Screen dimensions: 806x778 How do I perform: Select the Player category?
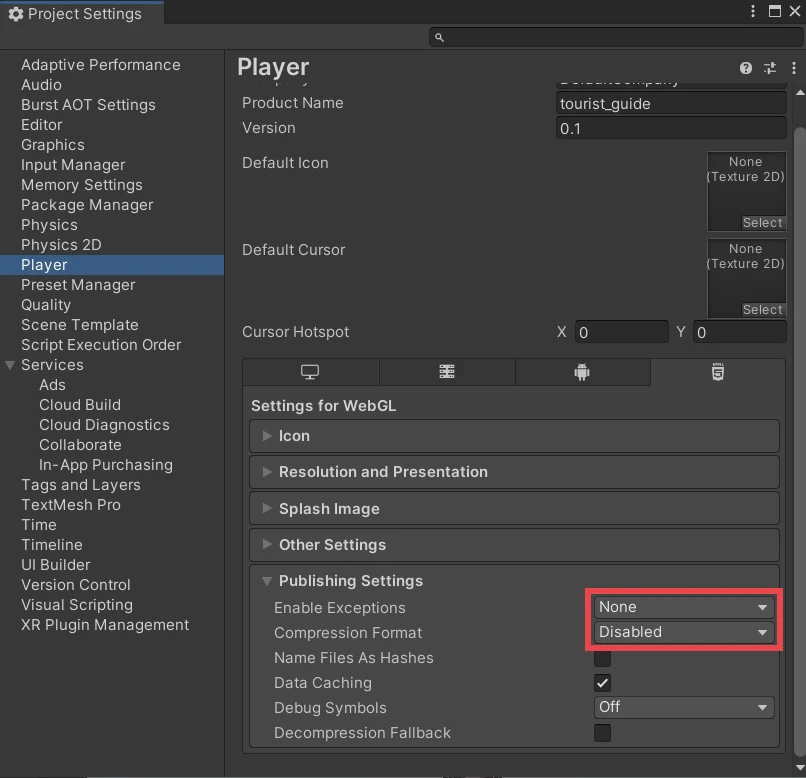click(112, 265)
